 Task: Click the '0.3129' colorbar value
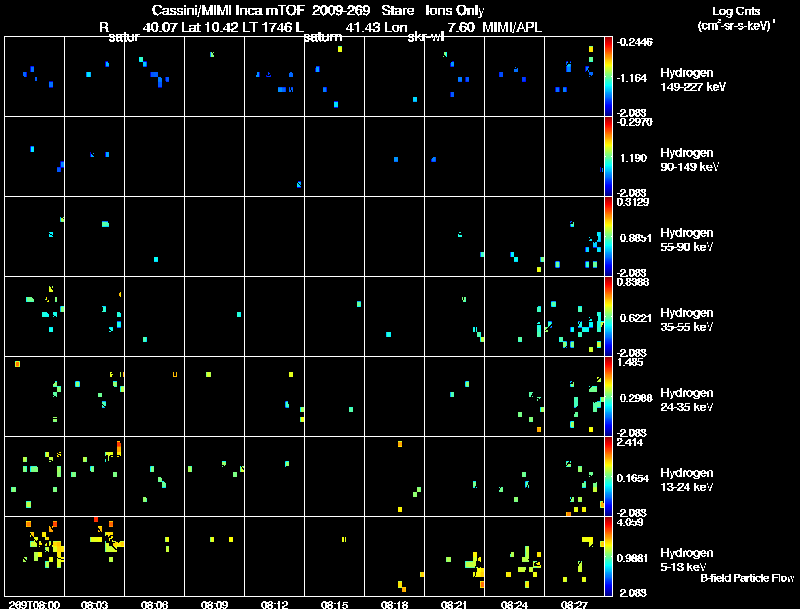(633, 202)
